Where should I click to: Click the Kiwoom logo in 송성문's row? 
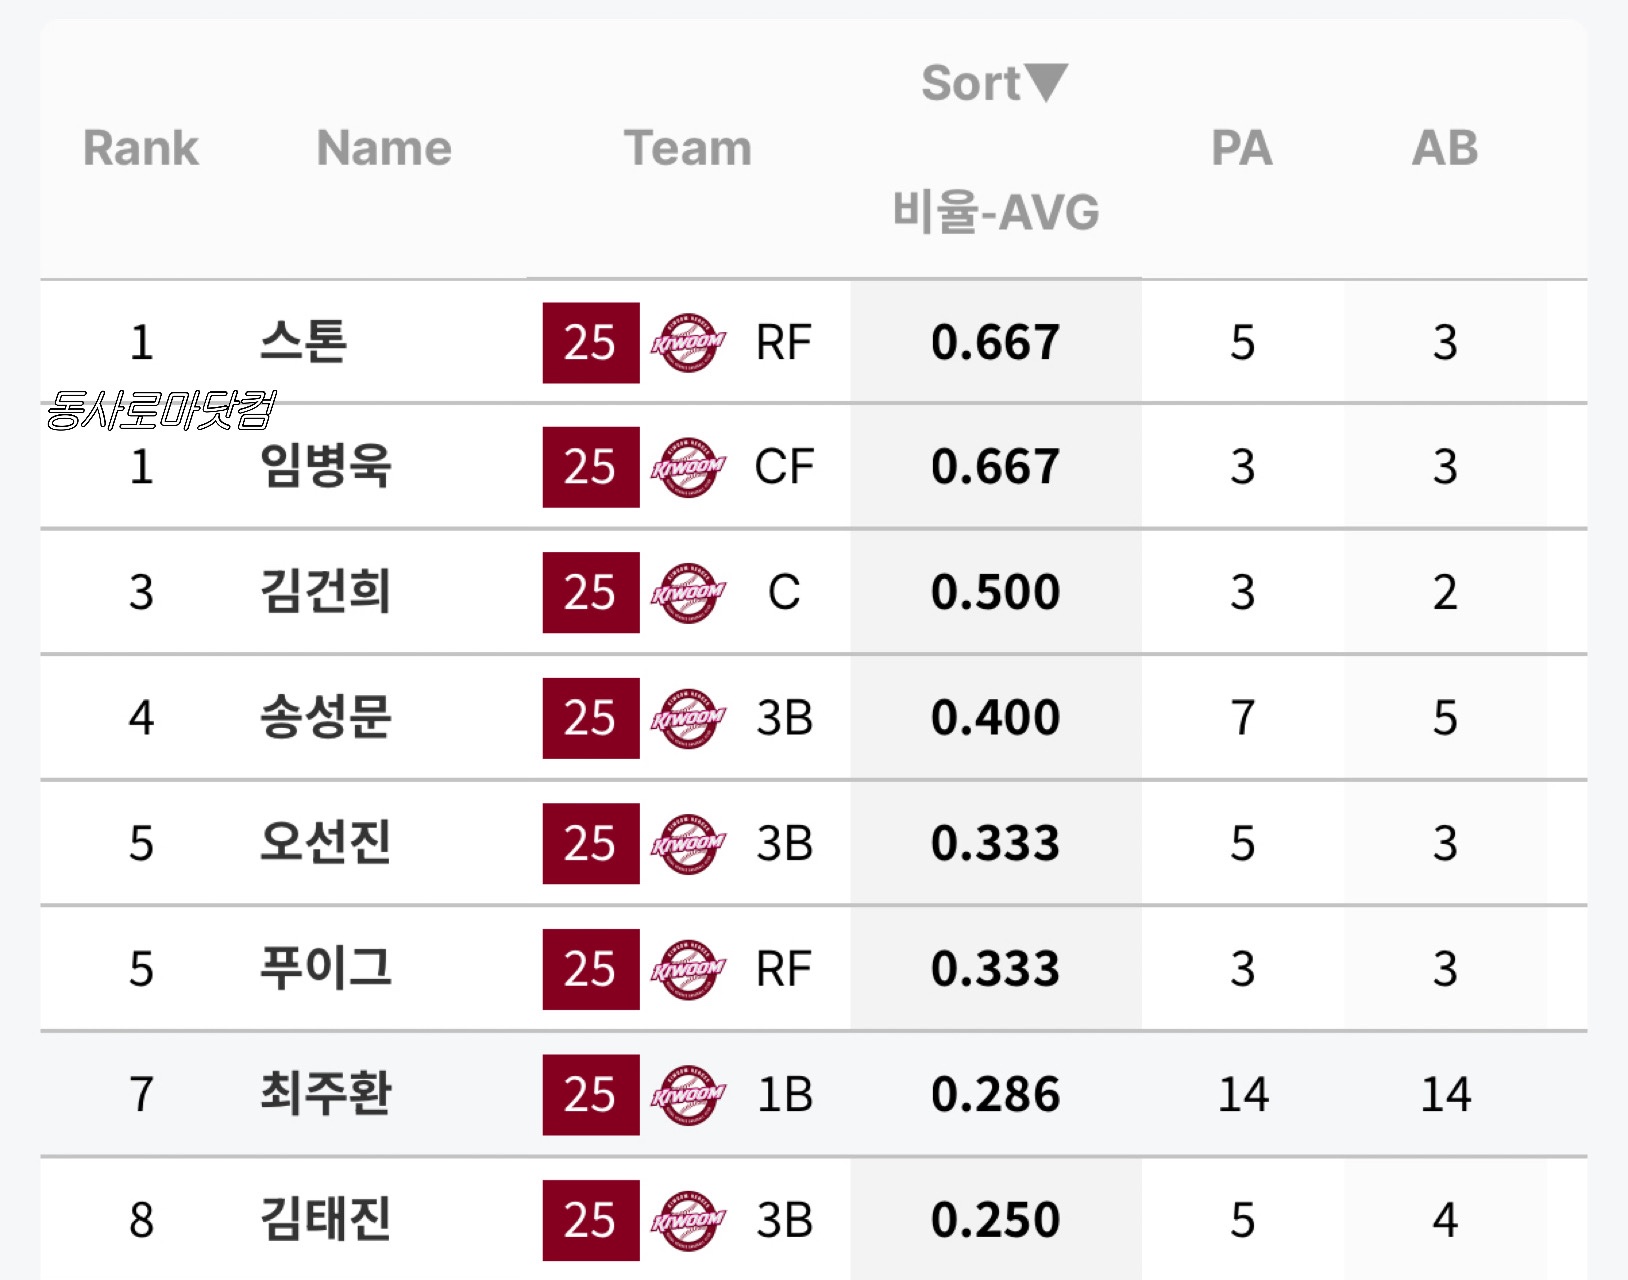click(x=688, y=718)
